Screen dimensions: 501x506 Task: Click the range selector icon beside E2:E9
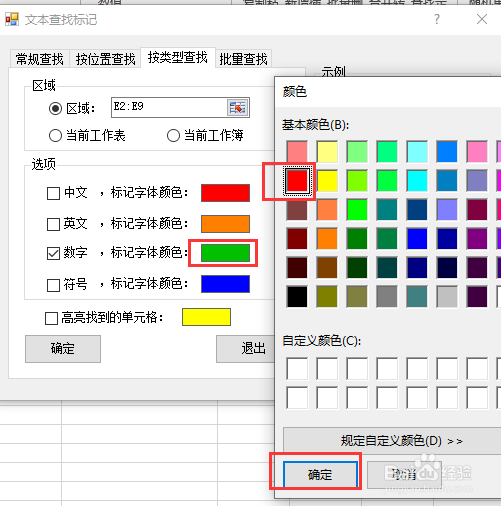[x=237, y=108]
